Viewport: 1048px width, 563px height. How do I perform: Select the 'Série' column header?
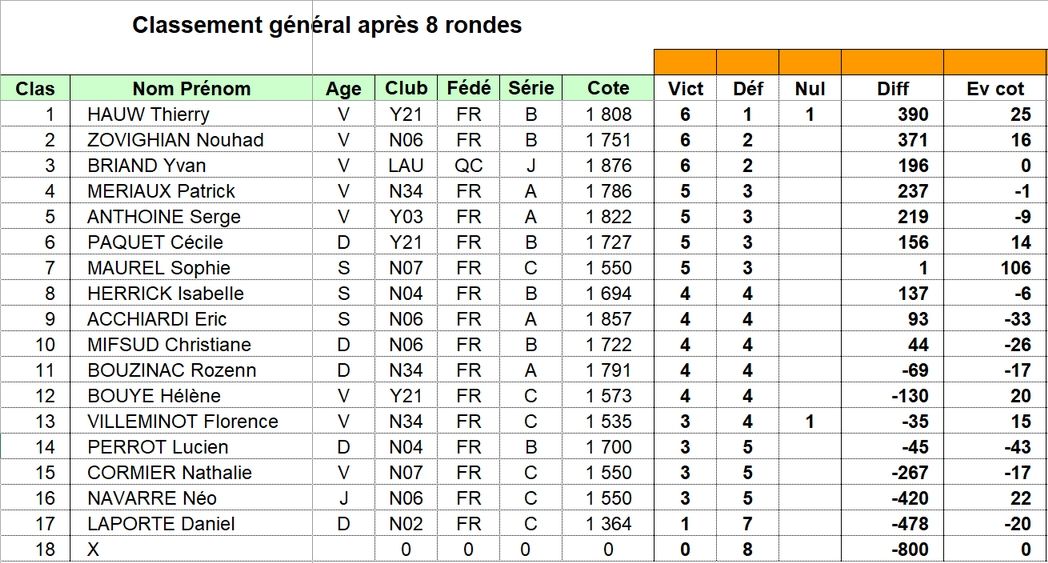point(531,88)
